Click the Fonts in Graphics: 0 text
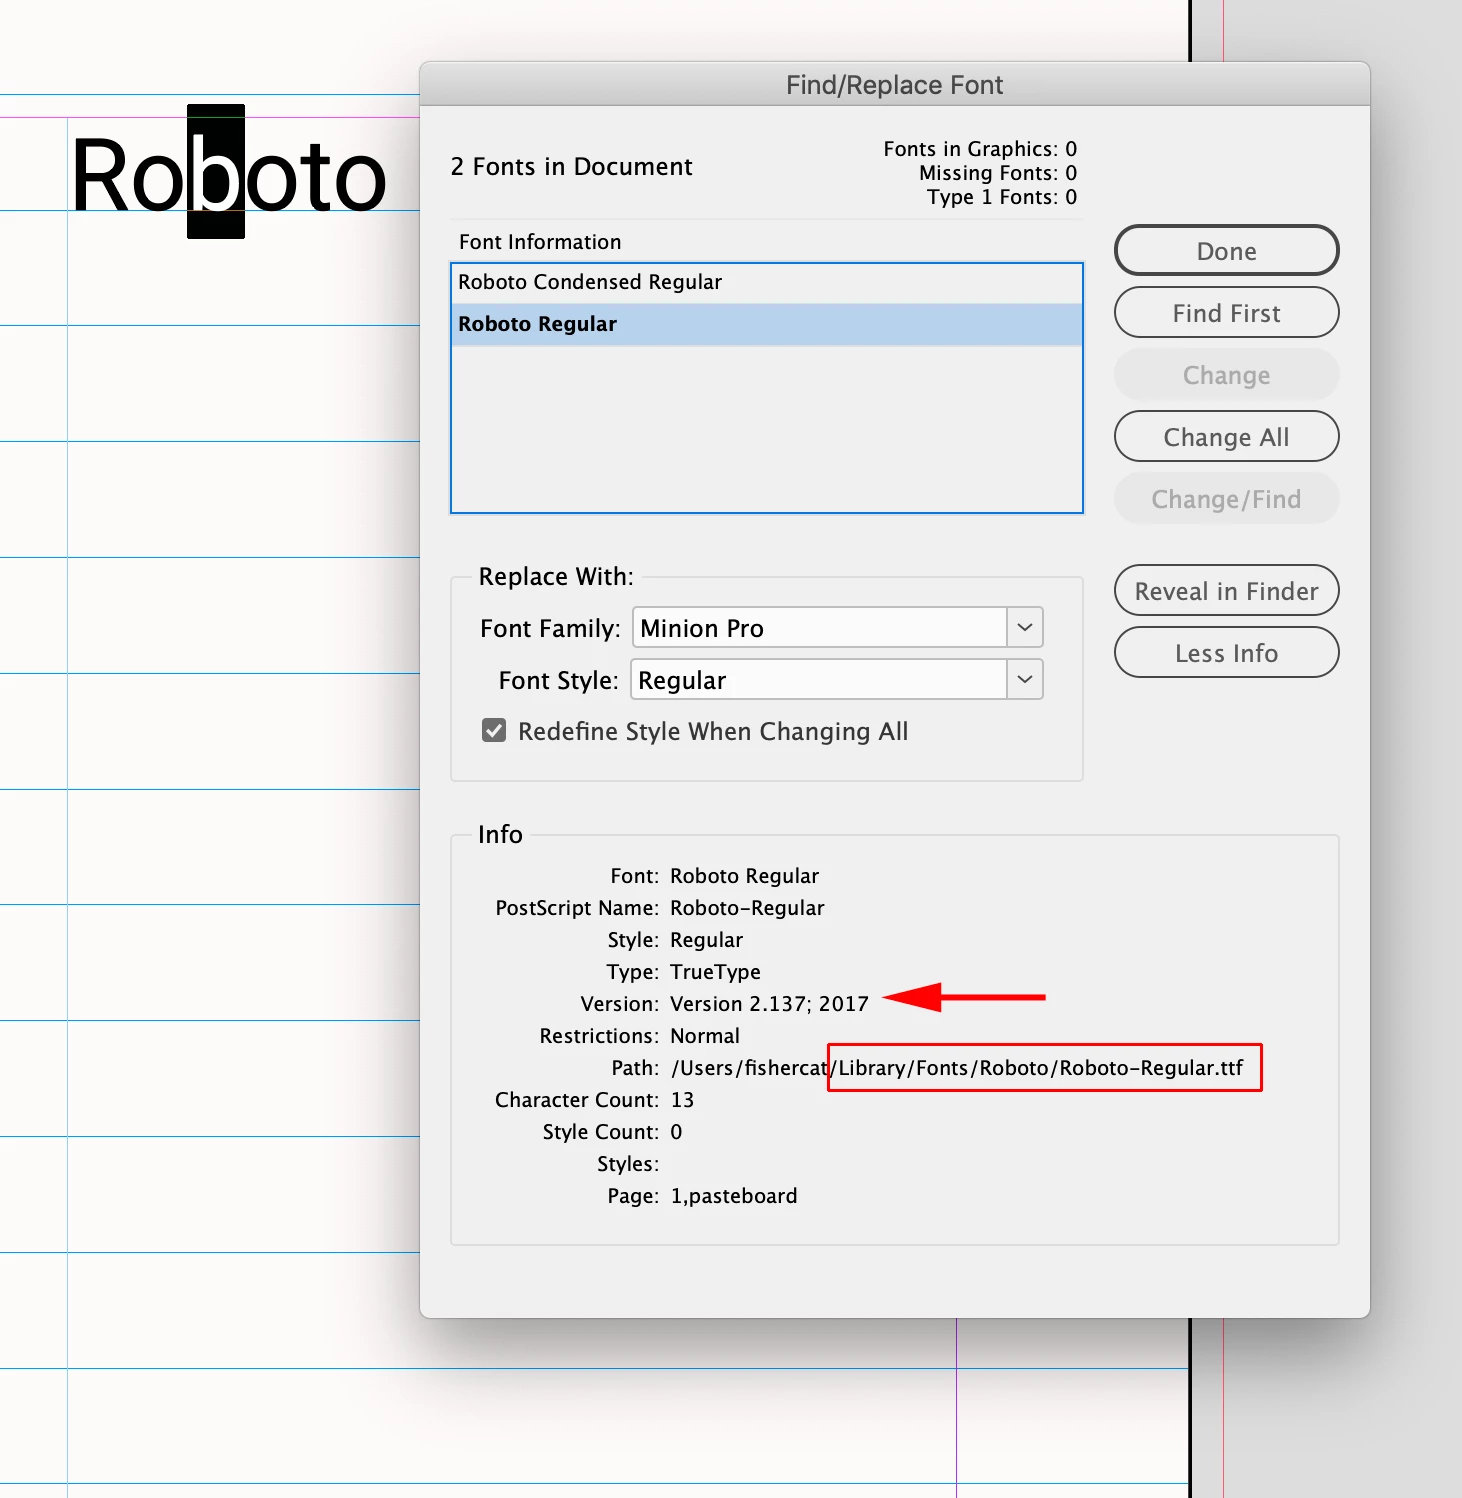The height and width of the screenshot is (1498, 1462). pyautogui.click(x=980, y=149)
